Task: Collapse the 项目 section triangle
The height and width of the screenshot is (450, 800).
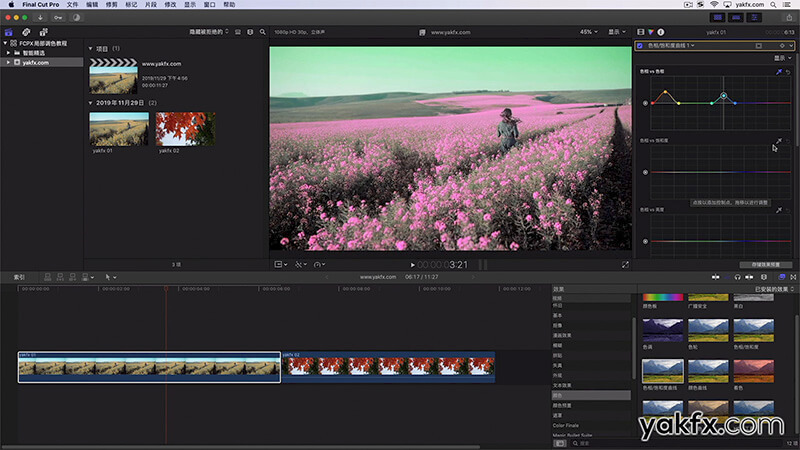Action: click(x=90, y=49)
